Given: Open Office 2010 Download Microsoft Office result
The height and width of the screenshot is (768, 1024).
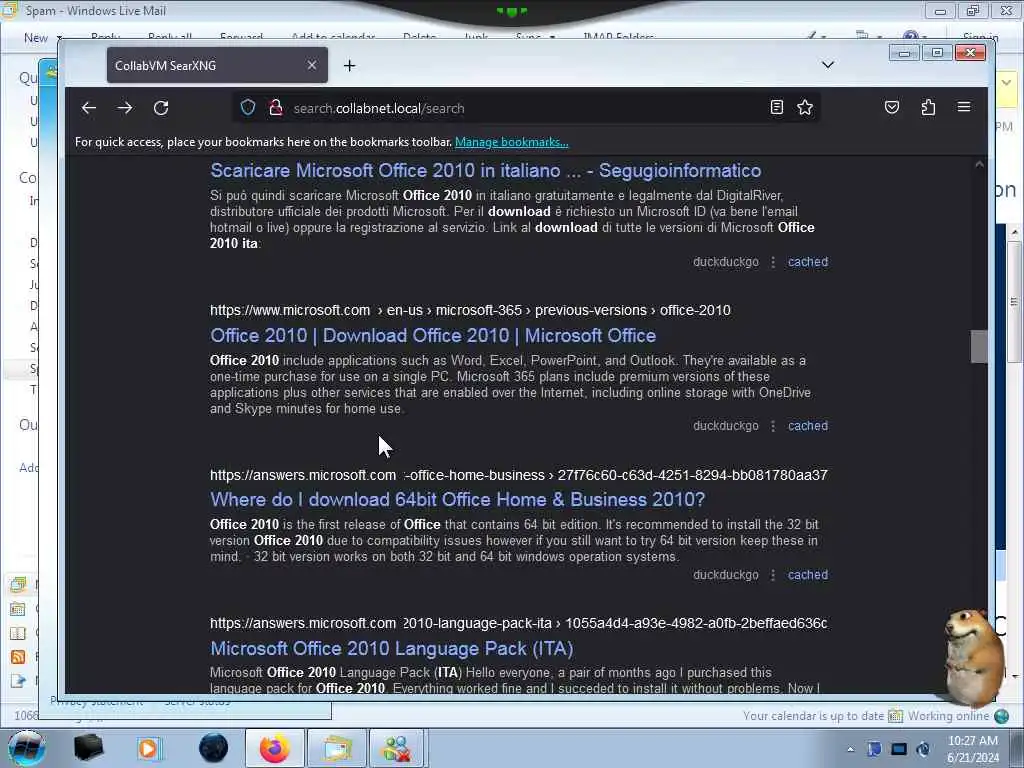Looking at the screenshot, I should pyautogui.click(x=433, y=336).
